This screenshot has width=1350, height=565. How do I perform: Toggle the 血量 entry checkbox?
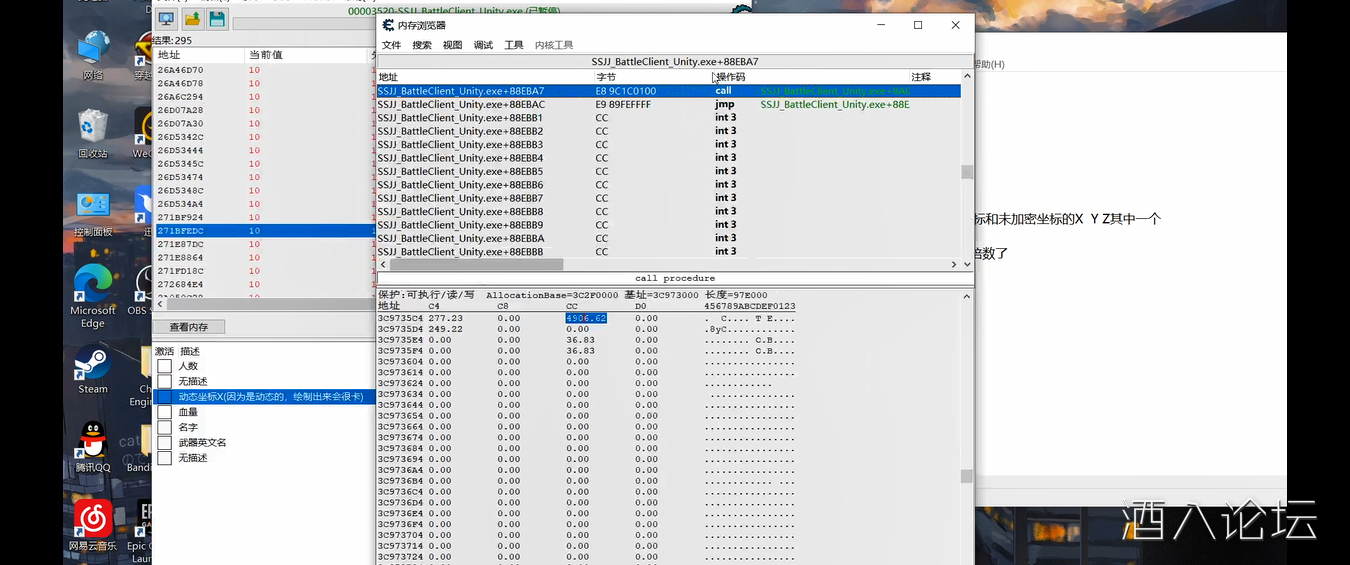coord(164,412)
